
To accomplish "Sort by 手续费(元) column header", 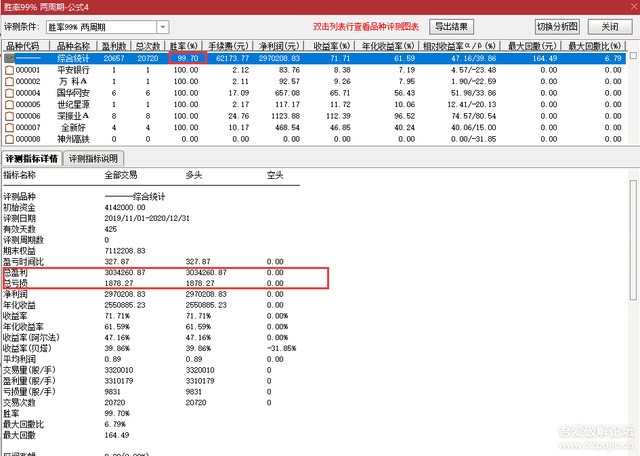I will (228, 46).
